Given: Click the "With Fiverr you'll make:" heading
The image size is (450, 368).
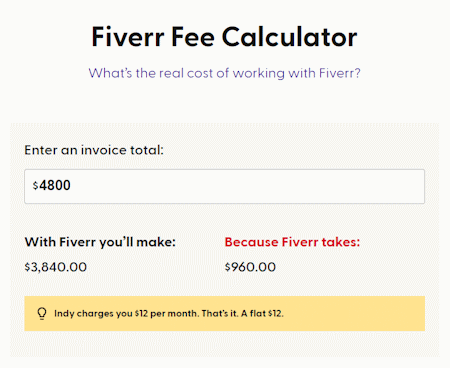Looking at the screenshot, I should 100,242.
